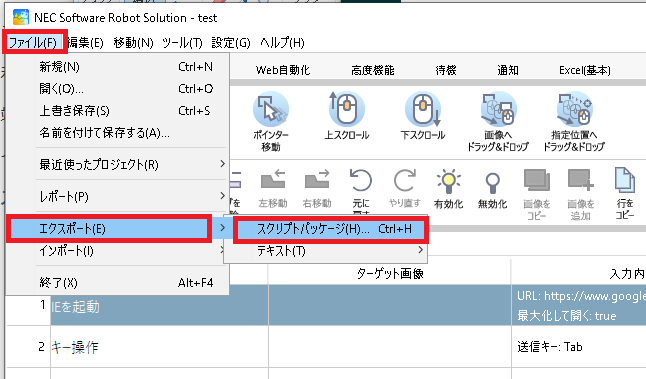Expand the インポート(I) submenu
This screenshot has height=379, width=646.
pyautogui.click(x=117, y=250)
